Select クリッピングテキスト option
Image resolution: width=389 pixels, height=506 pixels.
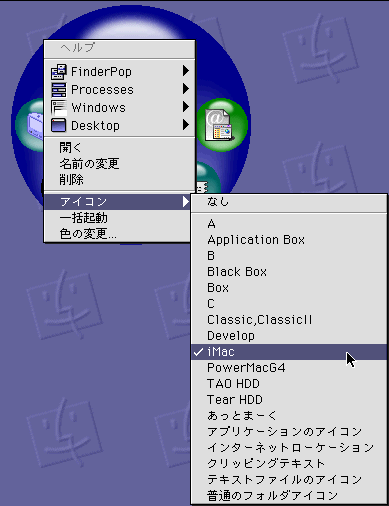[x=289, y=464]
